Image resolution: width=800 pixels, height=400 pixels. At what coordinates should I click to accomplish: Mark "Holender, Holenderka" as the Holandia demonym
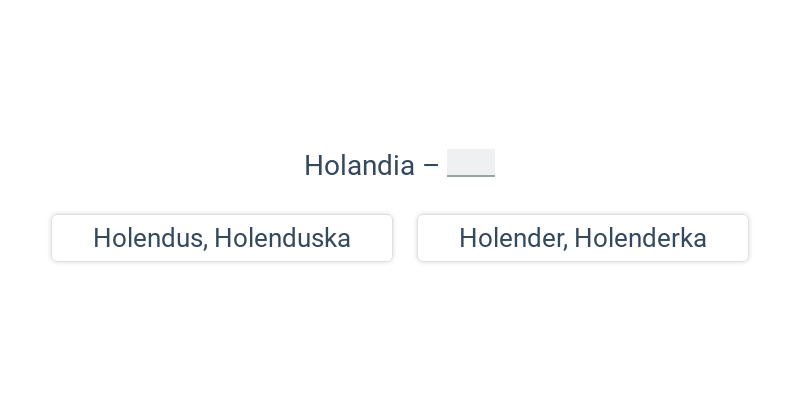pyautogui.click(x=583, y=238)
